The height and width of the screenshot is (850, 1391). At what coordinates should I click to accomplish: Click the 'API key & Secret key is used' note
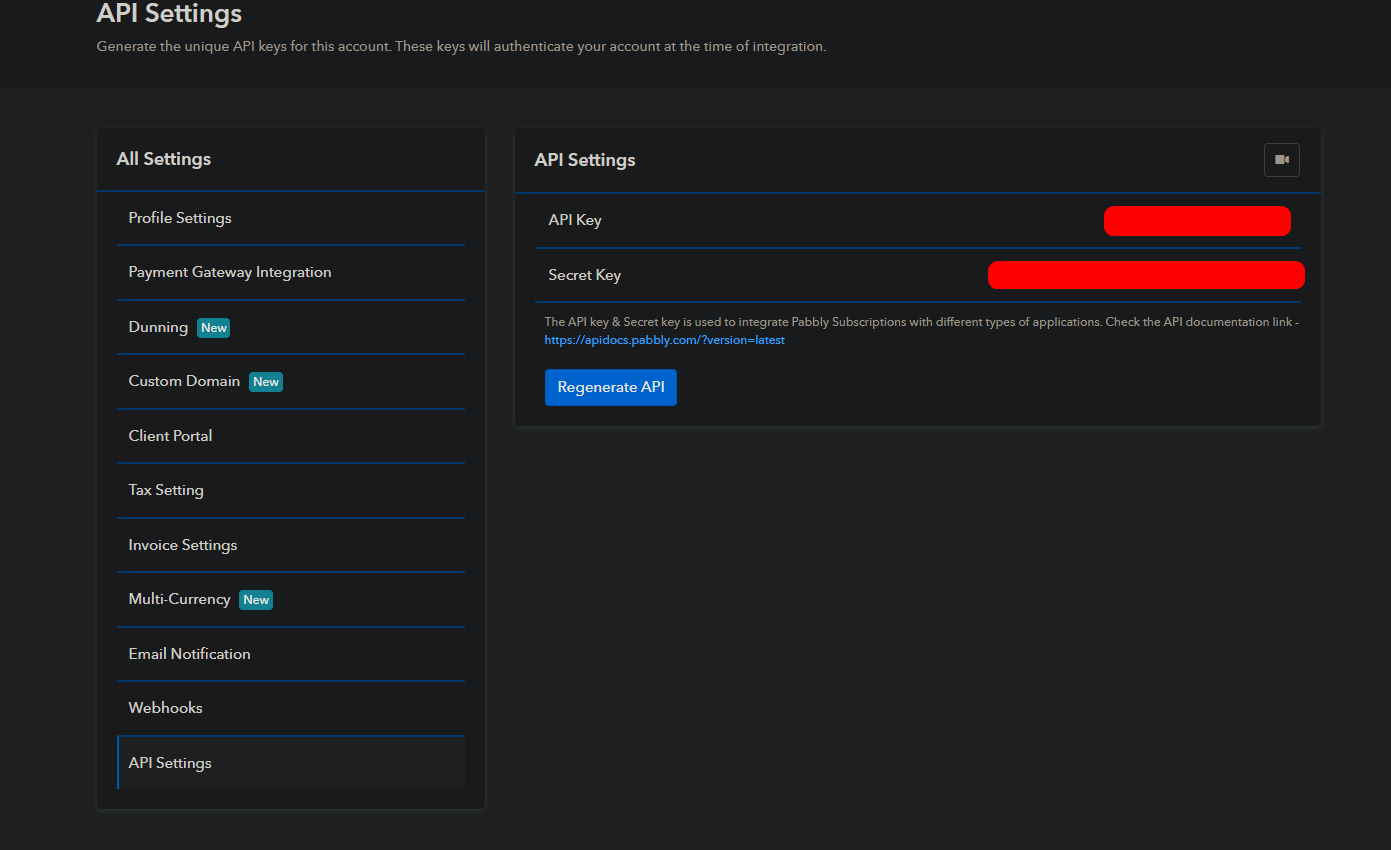pyautogui.click(x=921, y=322)
